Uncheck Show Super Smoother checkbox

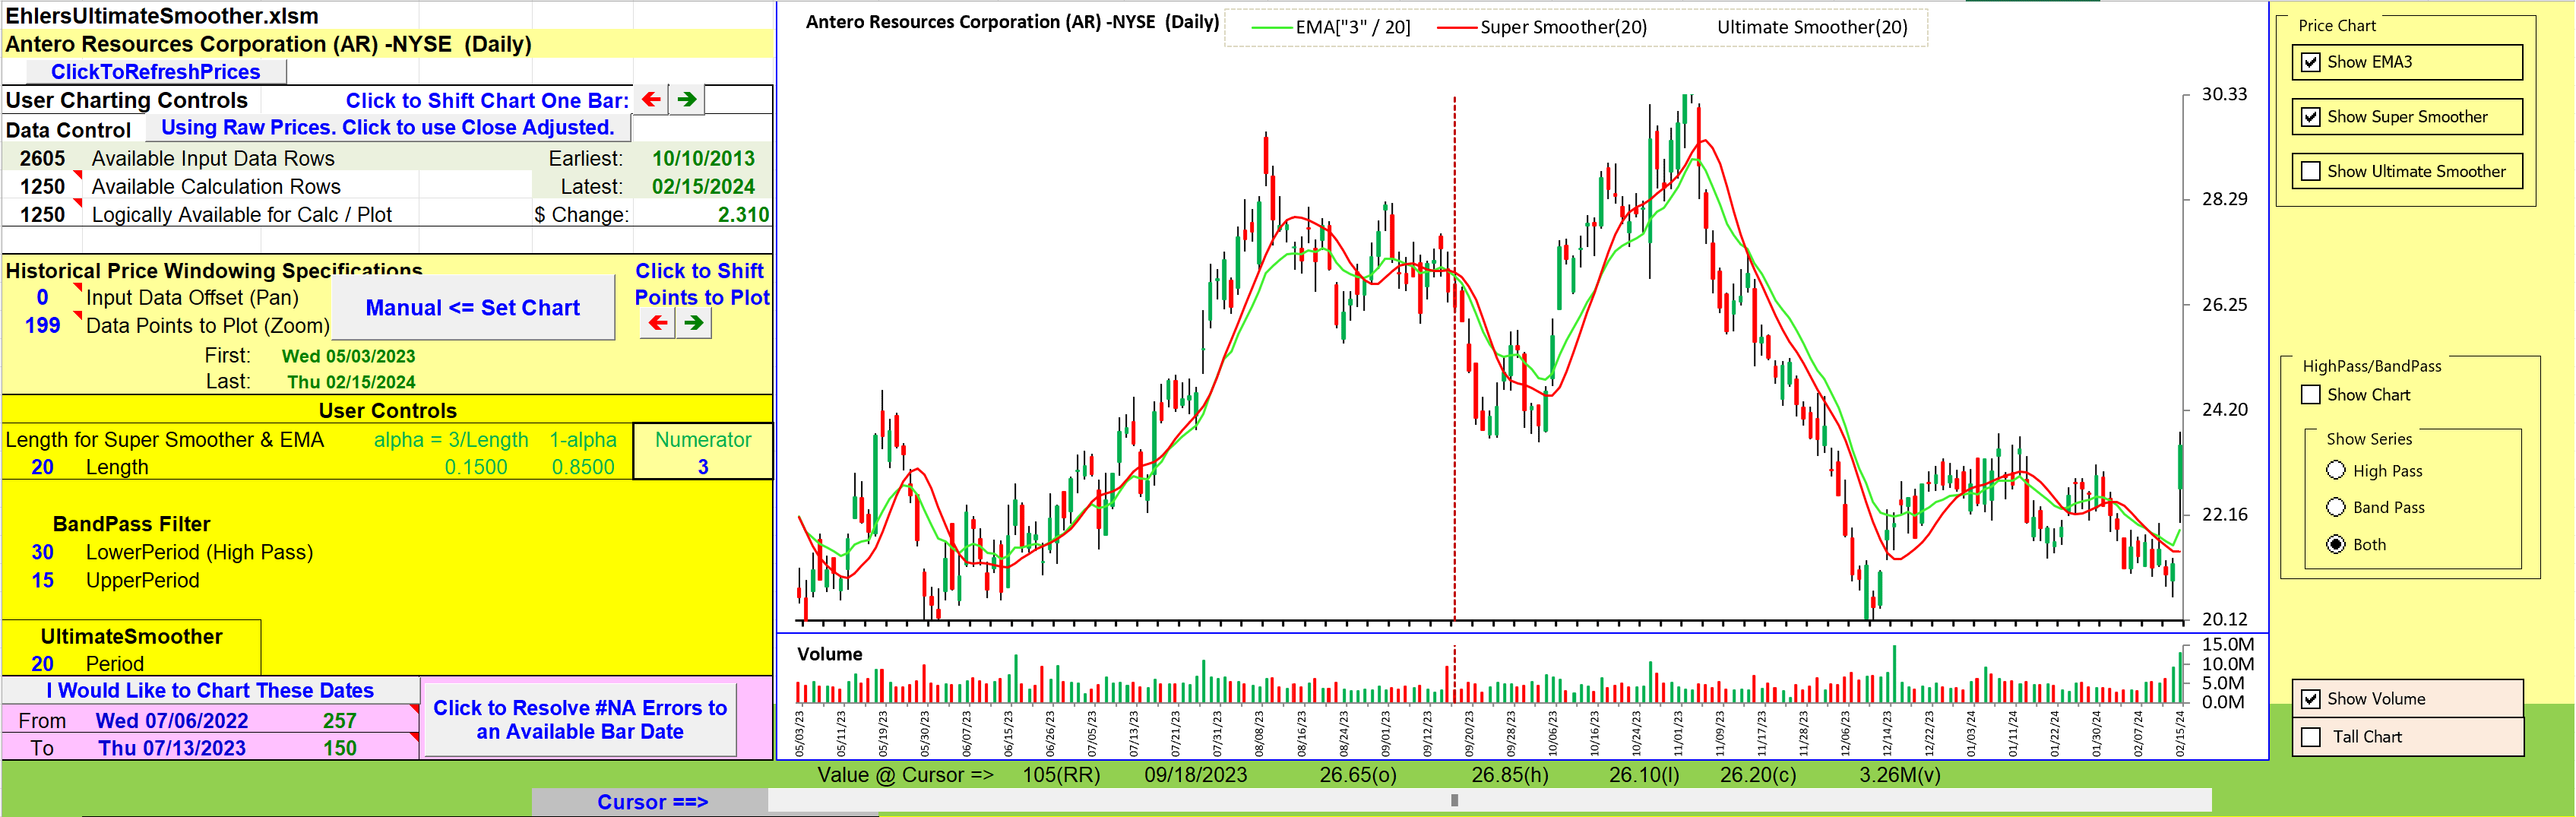(2311, 117)
